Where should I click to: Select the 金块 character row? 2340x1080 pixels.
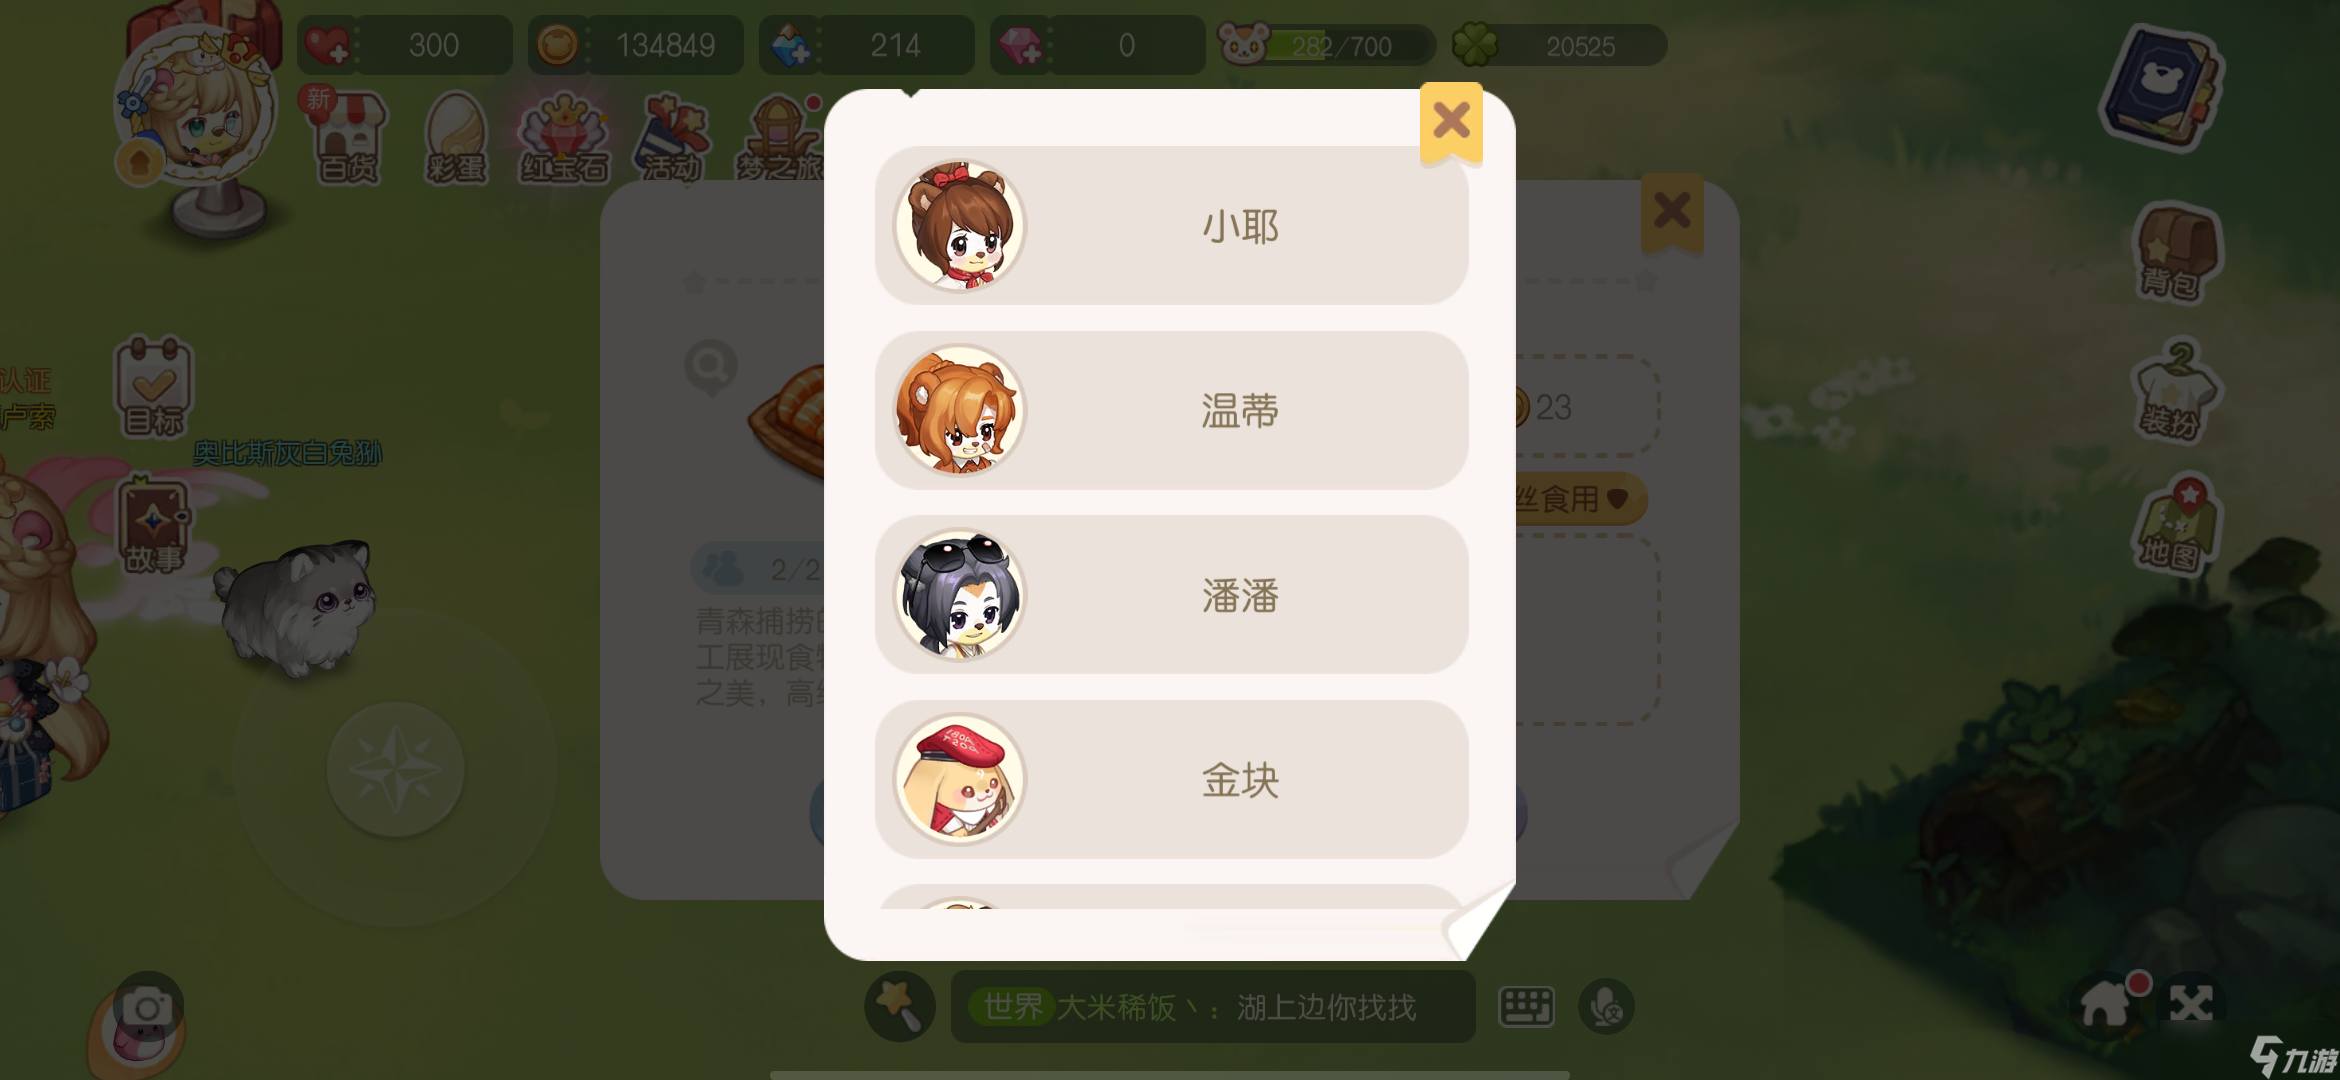[x=1171, y=779]
